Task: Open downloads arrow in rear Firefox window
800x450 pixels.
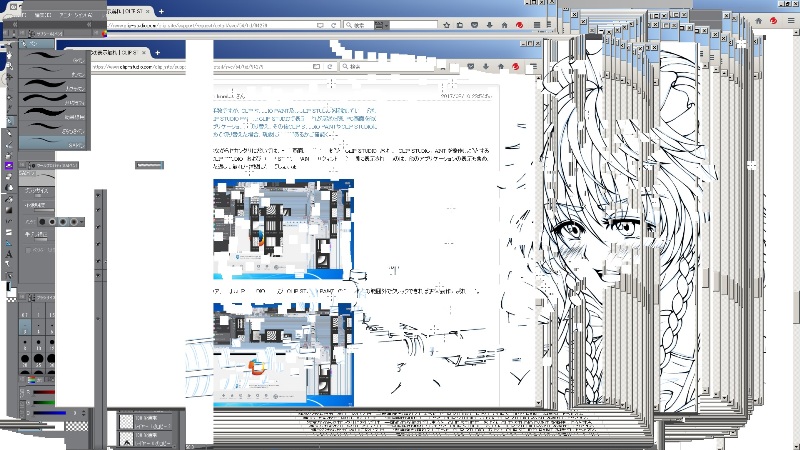Action: (x=489, y=24)
